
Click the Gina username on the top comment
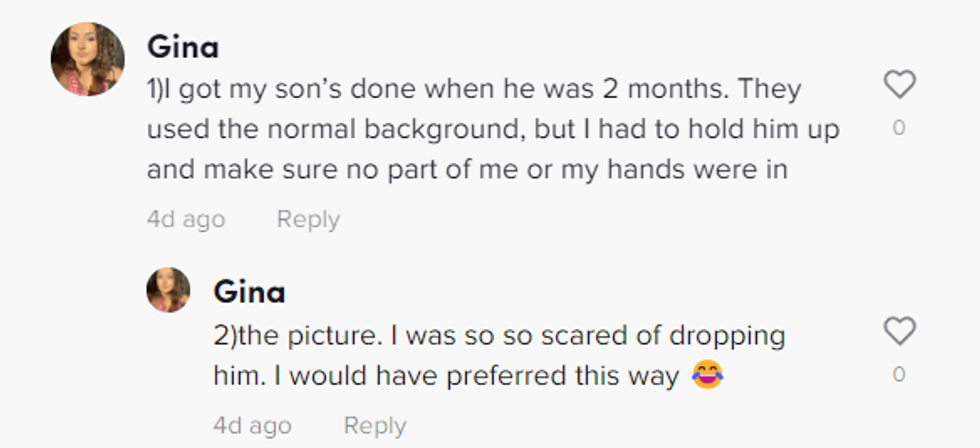coord(183,47)
